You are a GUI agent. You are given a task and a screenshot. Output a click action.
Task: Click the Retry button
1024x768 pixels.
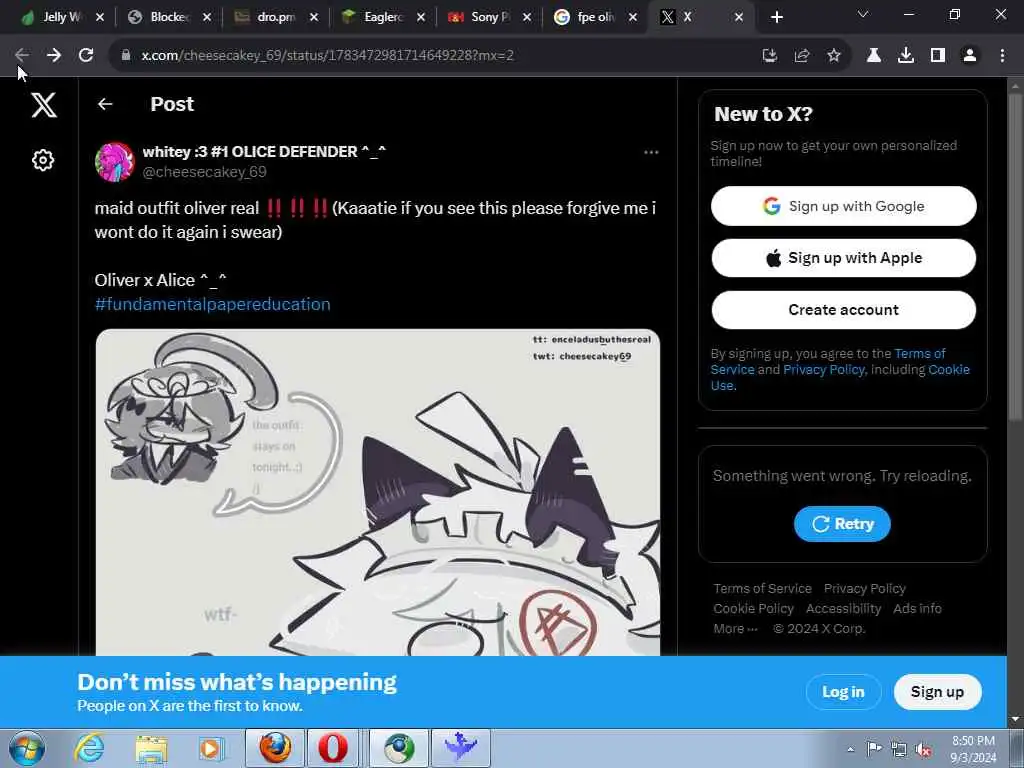(x=842, y=524)
